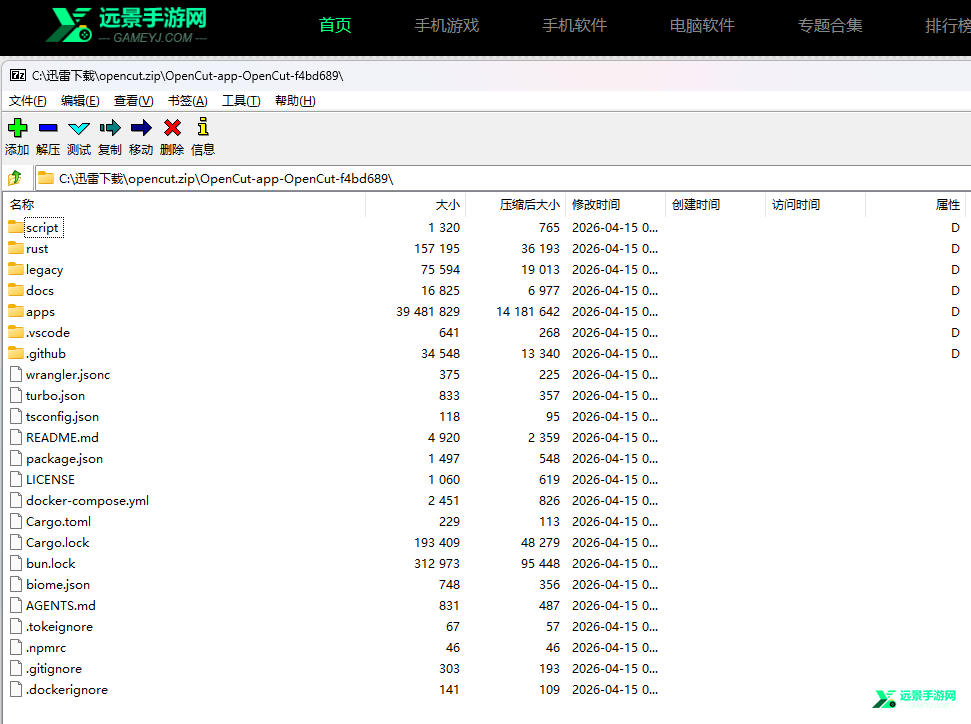This screenshot has height=724, width=971.
Task: Click the folder icon in address bar
Action: click(x=45, y=178)
